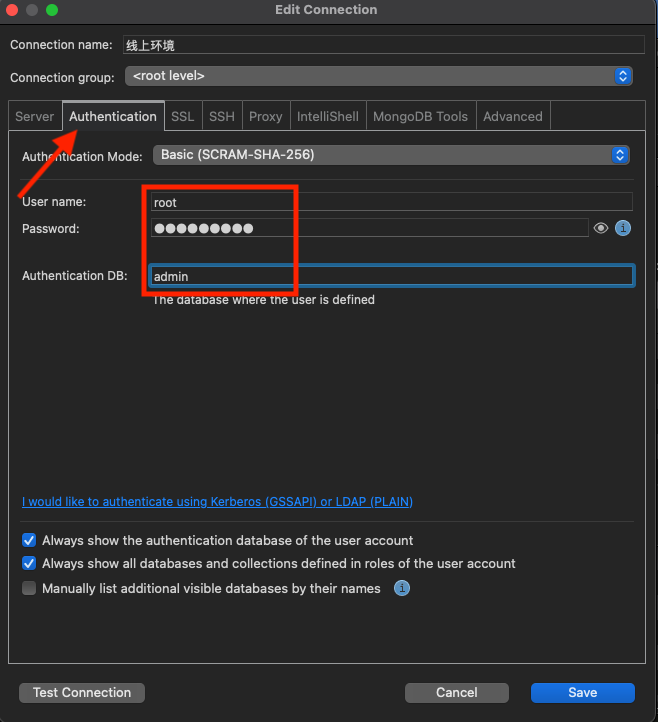
Task: Select the Authentication tab
Action: coord(113,116)
